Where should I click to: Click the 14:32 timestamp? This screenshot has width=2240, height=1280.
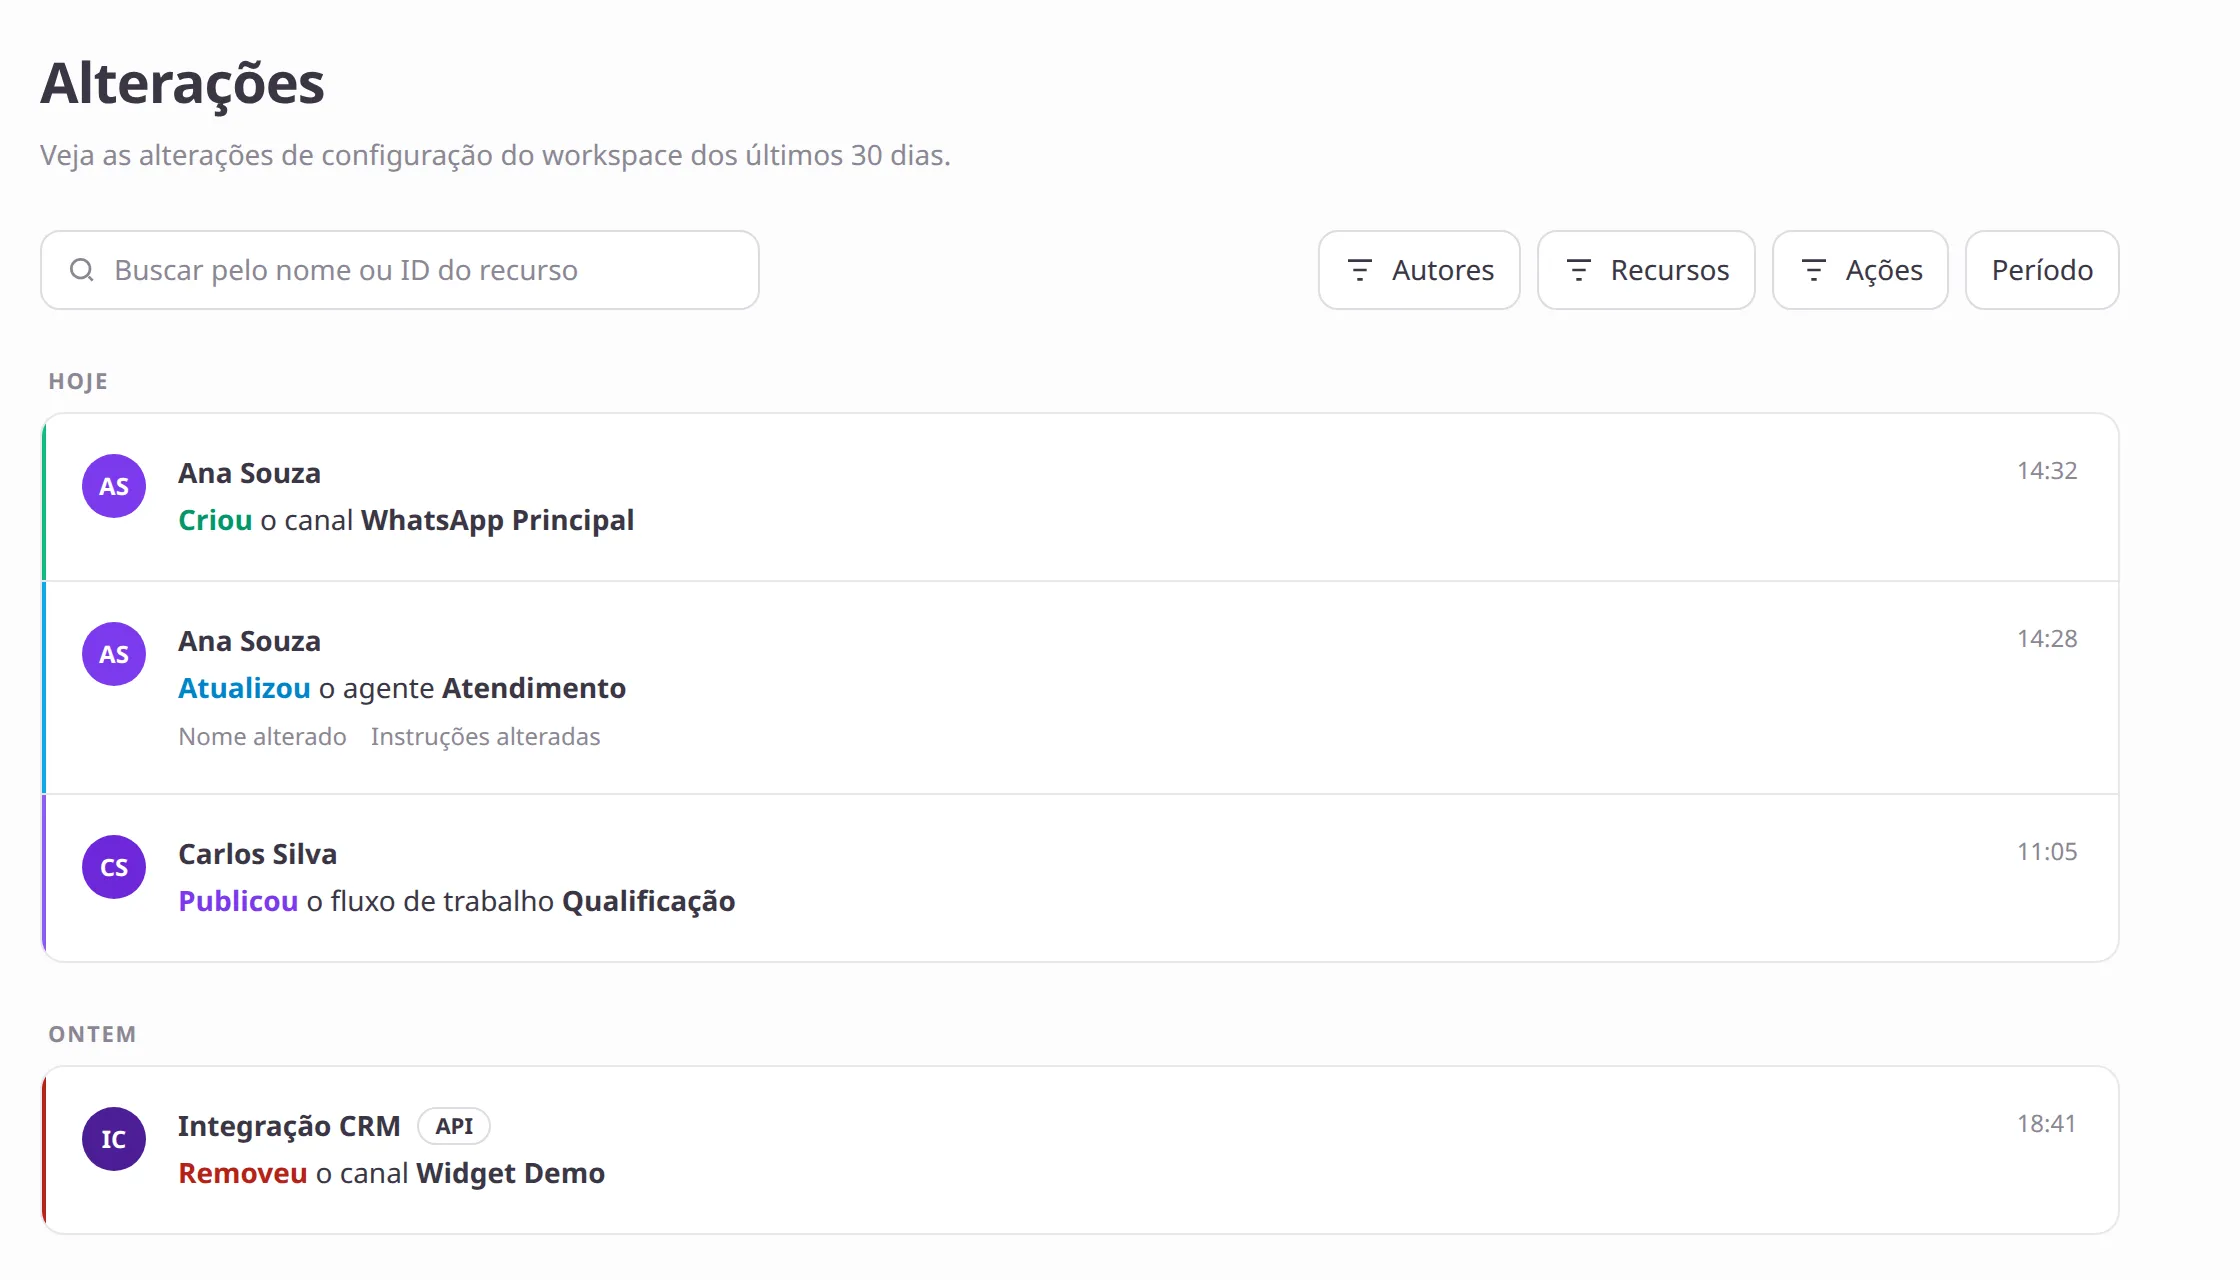2047,471
